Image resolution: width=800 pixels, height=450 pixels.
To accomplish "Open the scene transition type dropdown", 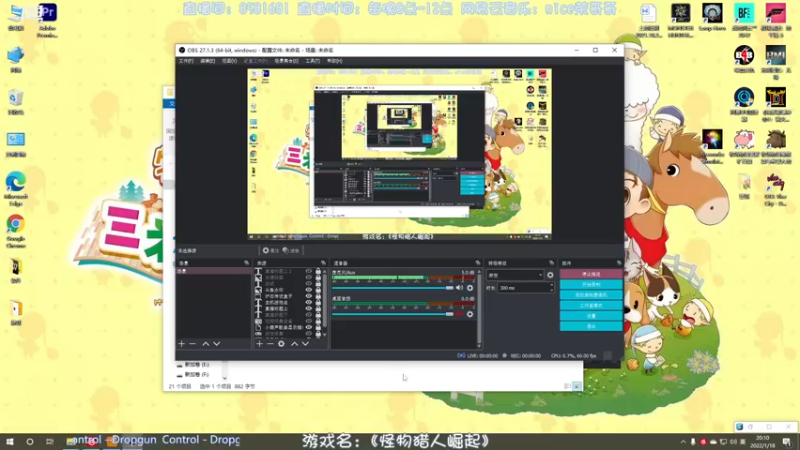I will (515, 275).
